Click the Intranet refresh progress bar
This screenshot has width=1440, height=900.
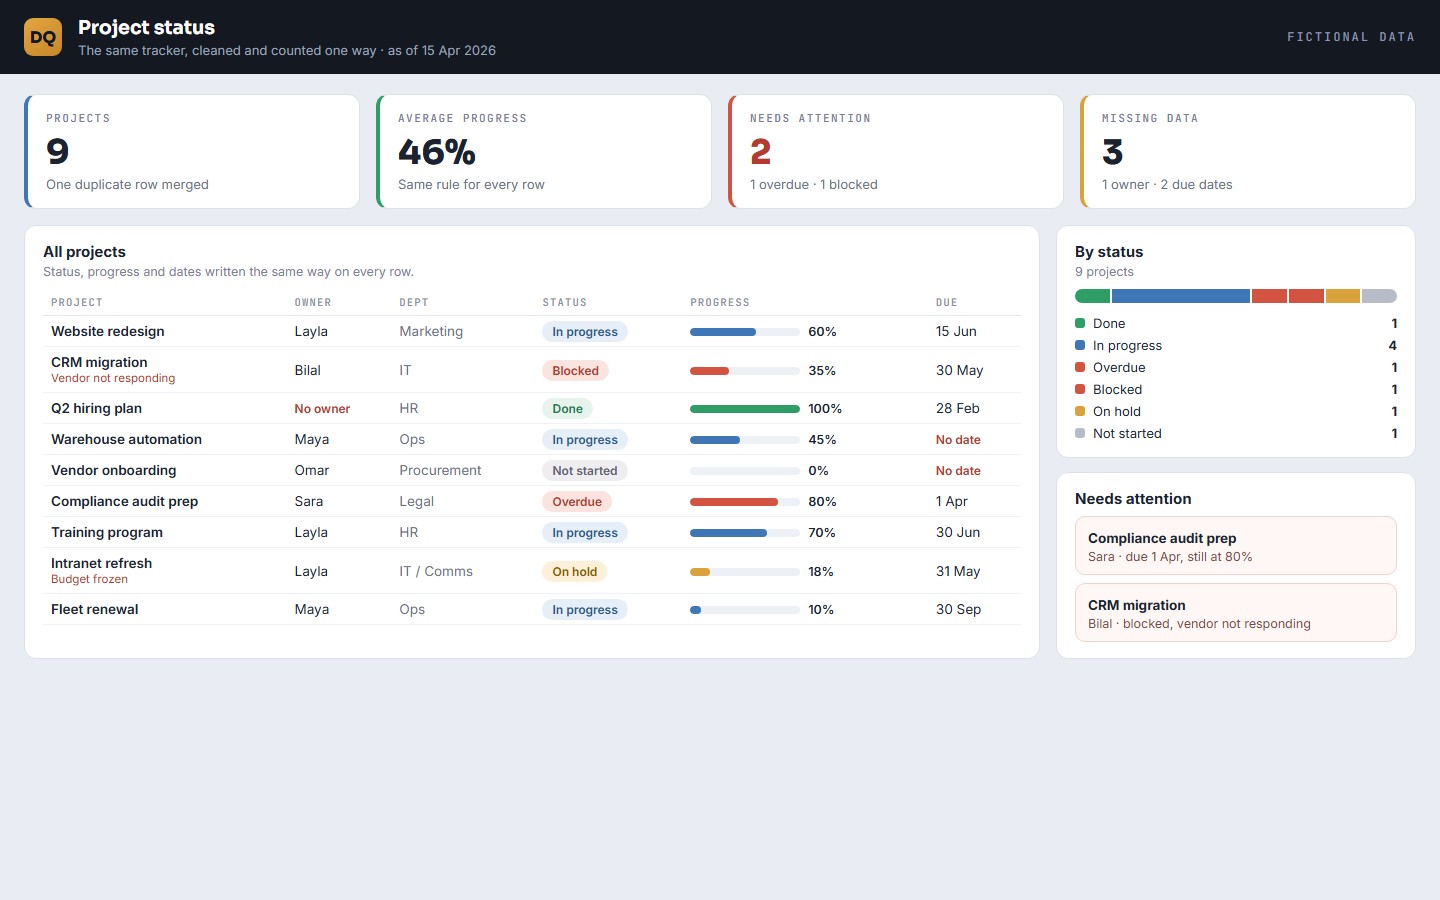pos(745,572)
